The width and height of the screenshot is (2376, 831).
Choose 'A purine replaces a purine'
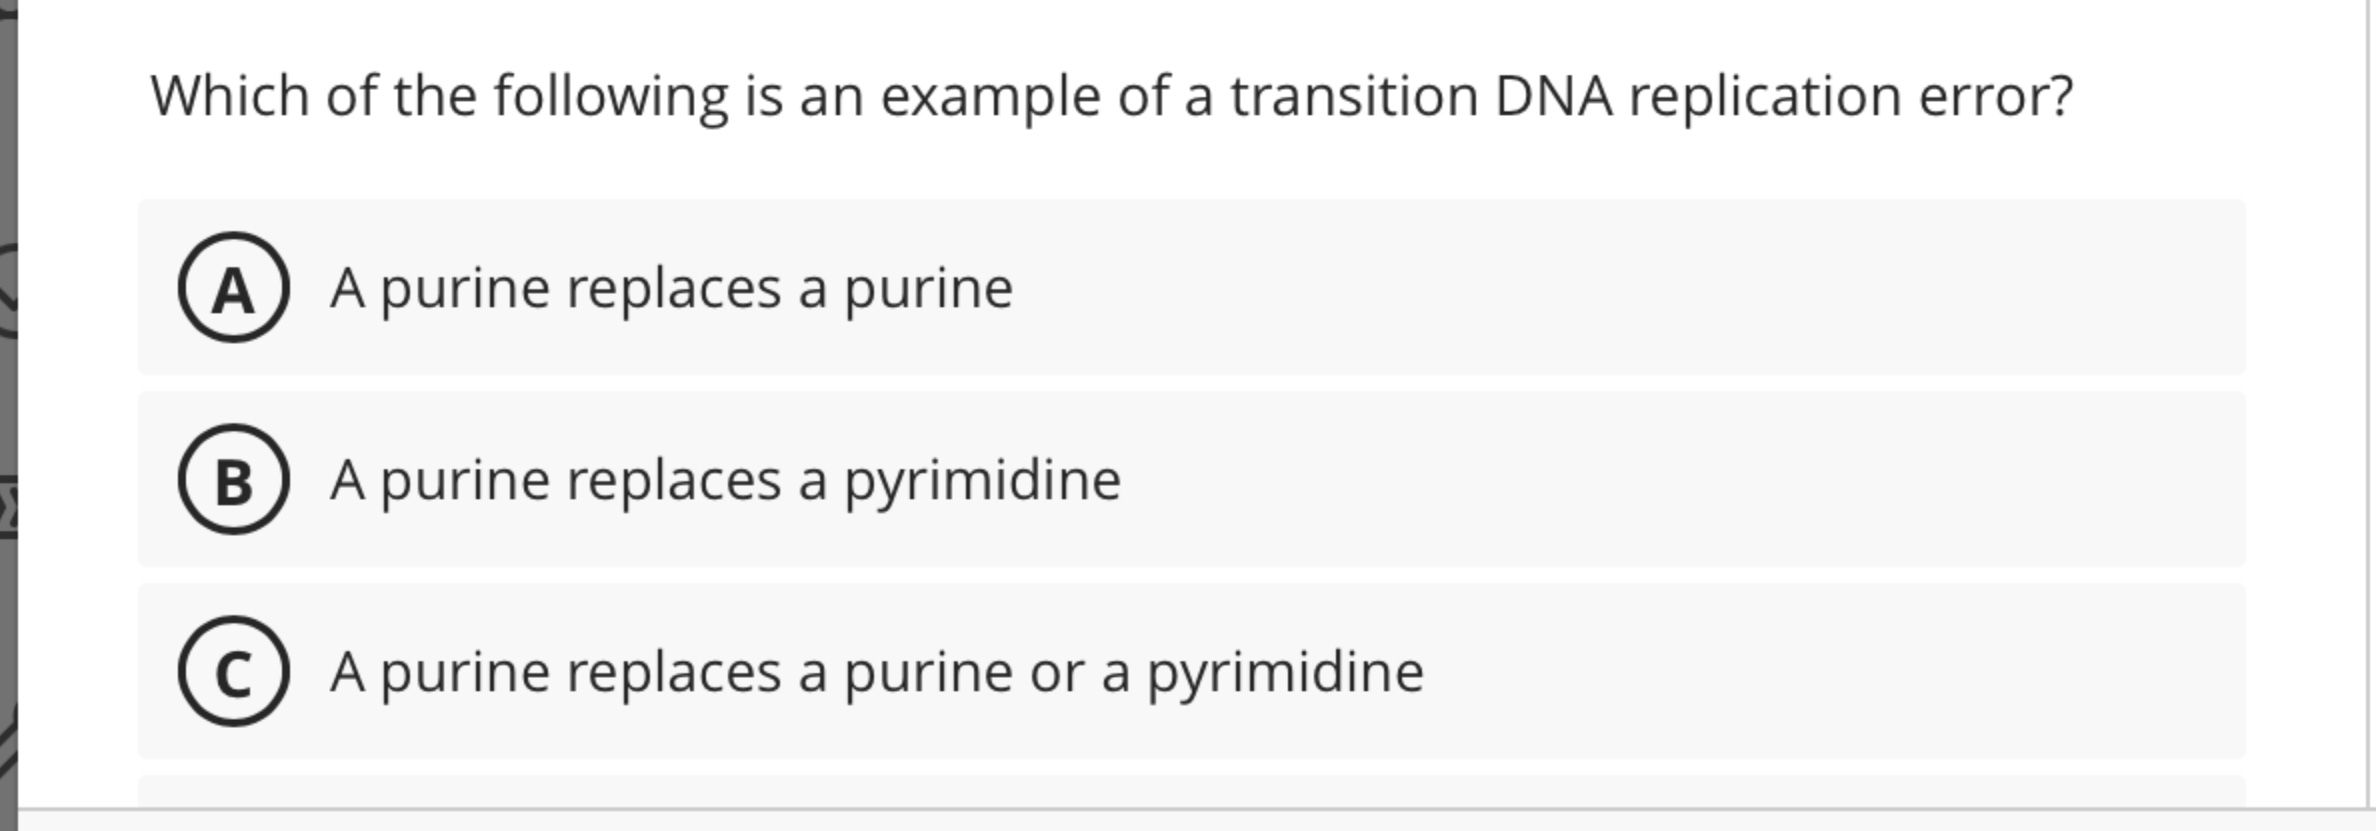tap(670, 288)
